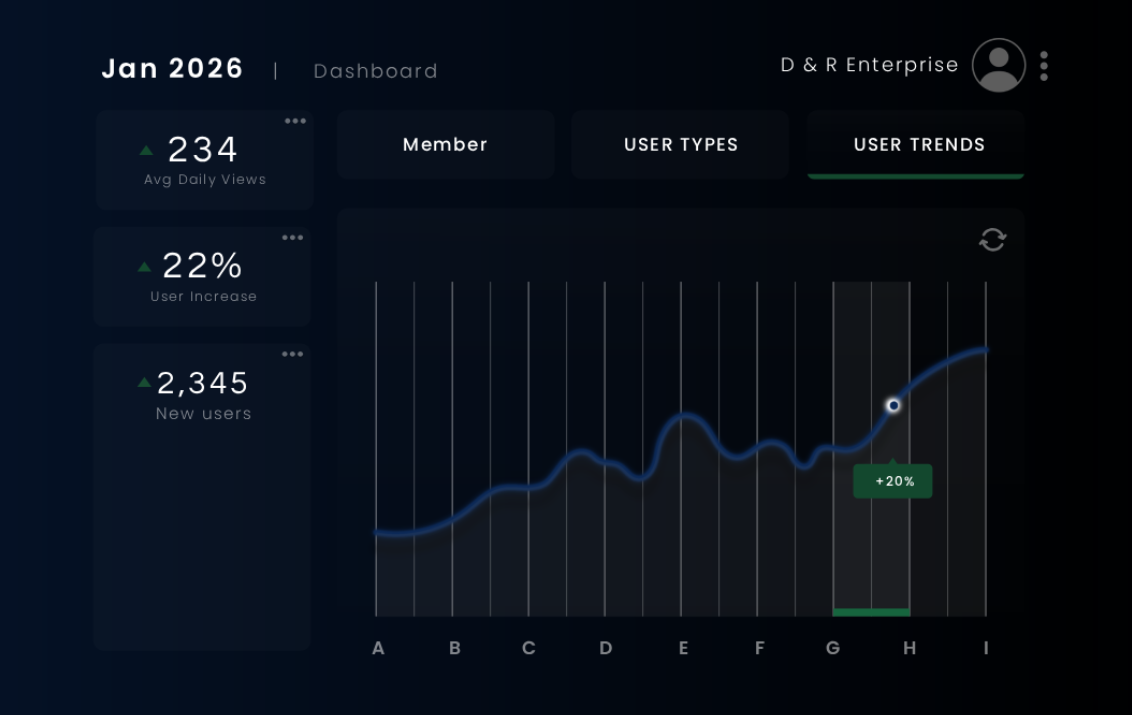Screen dimensions: 1132x715
Task: Click the Dashboard breadcrumb label
Action: [375, 71]
